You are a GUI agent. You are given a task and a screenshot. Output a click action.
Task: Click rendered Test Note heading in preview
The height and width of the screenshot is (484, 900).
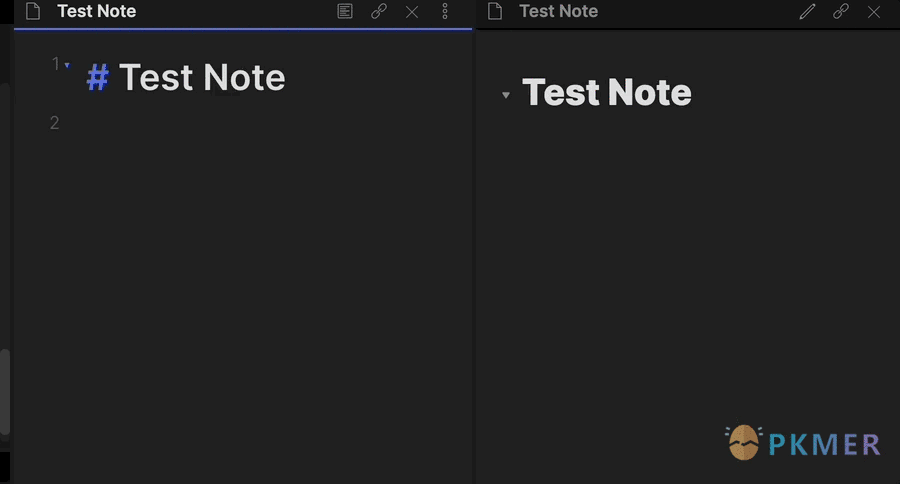point(607,92)
